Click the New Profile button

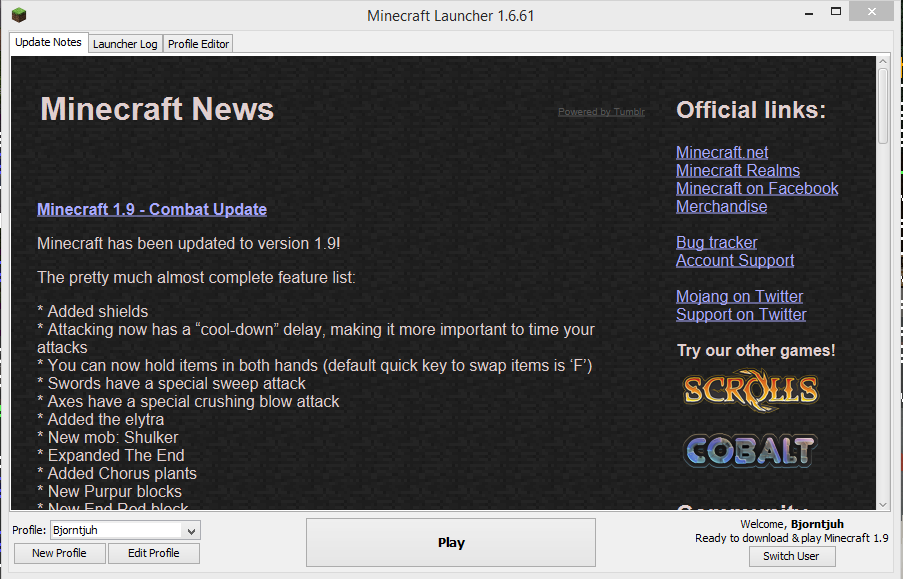pos(59,553)
